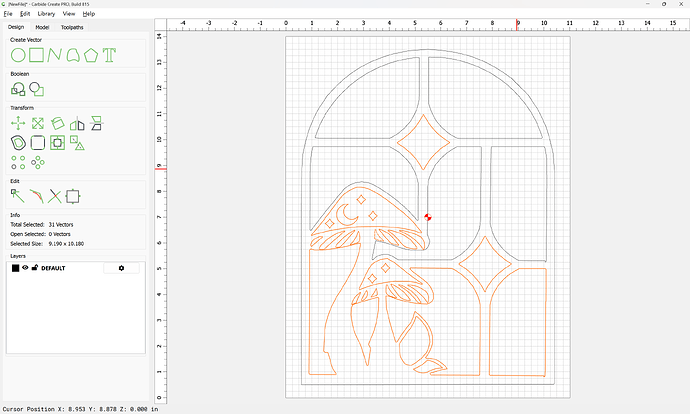Open the Trace/shape conversion tool

[x=77, y=143]
